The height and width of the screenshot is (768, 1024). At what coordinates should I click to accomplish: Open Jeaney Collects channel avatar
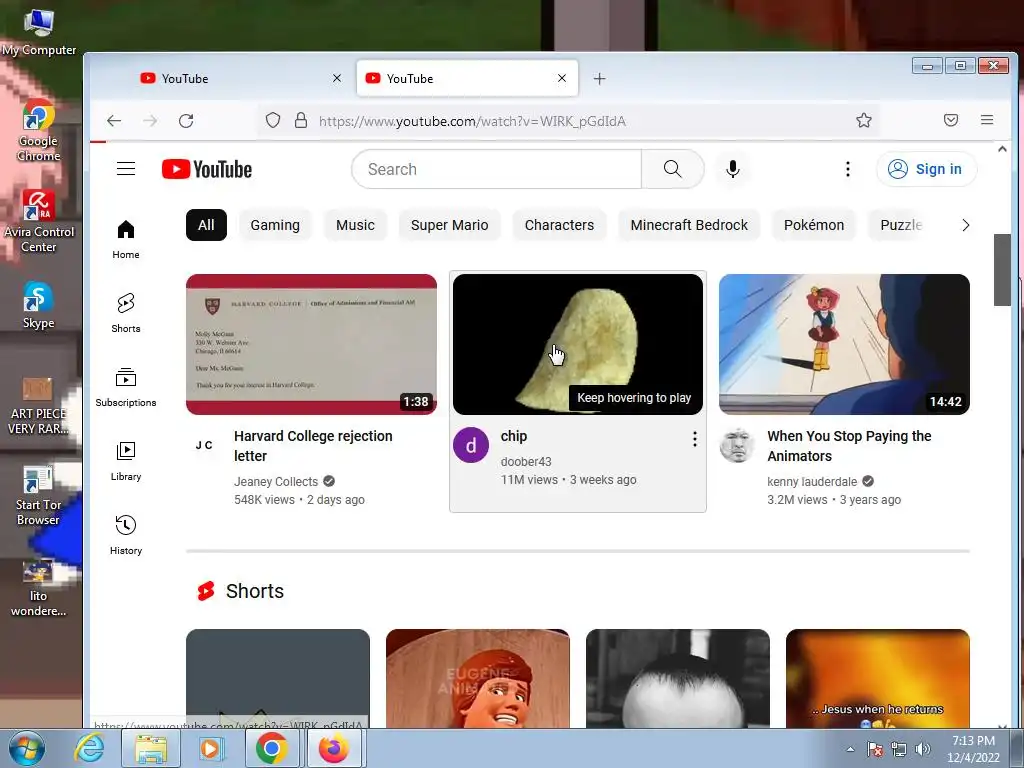(204, 445)
